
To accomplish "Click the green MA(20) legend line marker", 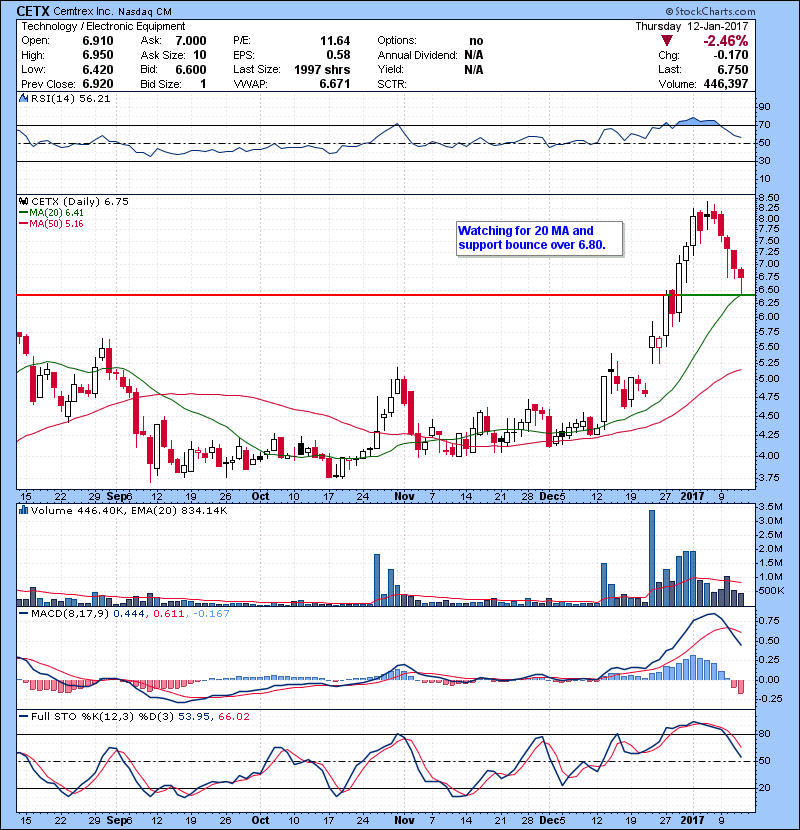I will (x=23, y=212).
